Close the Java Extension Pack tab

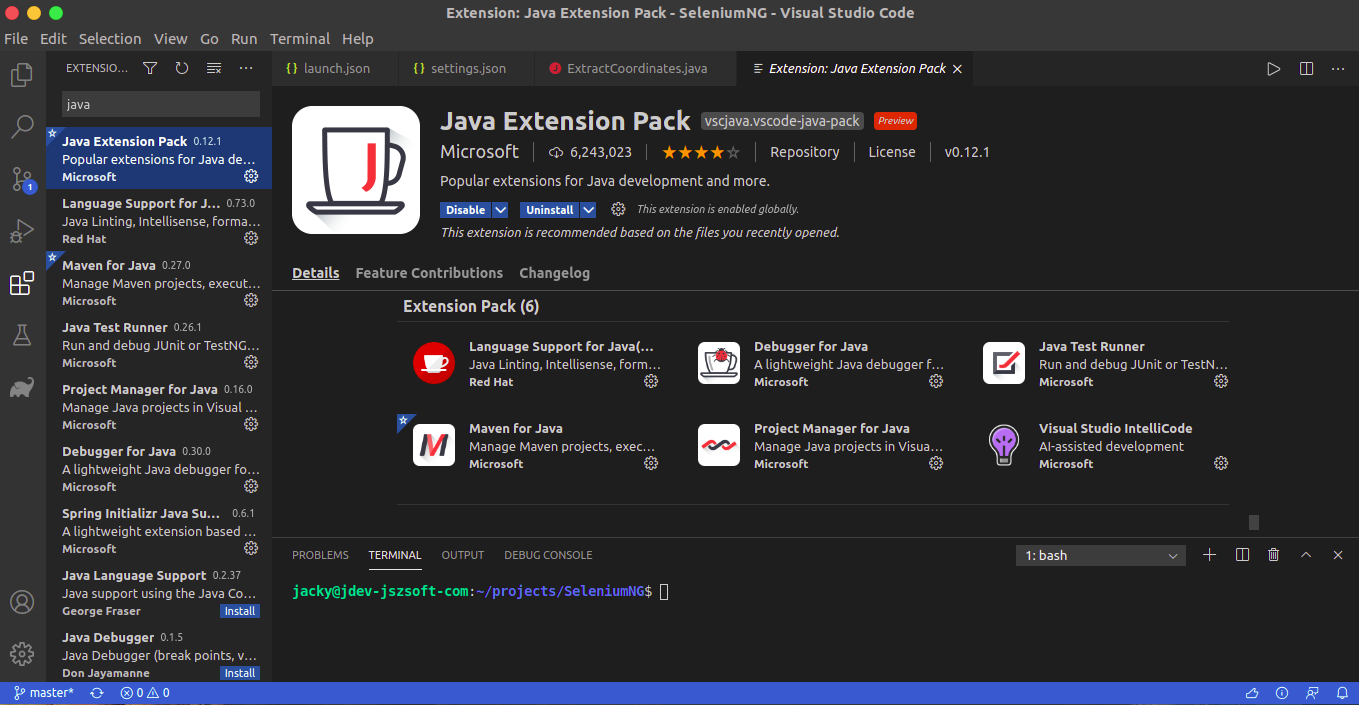(957, 69)
